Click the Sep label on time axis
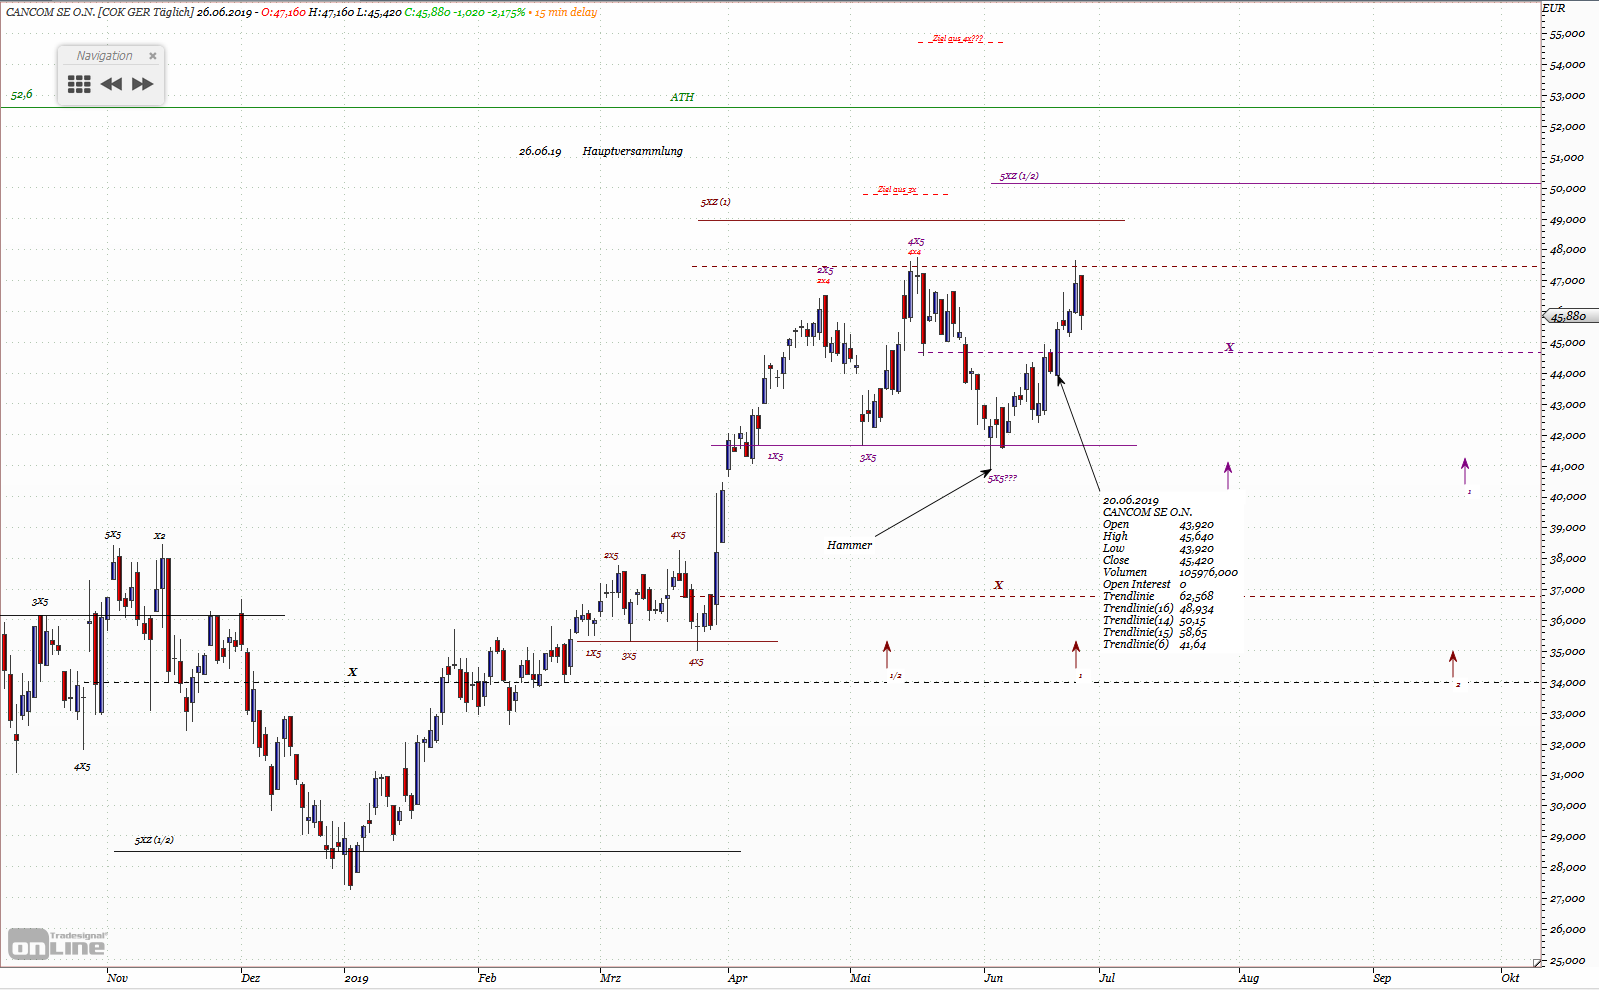 coord(1382,978)
